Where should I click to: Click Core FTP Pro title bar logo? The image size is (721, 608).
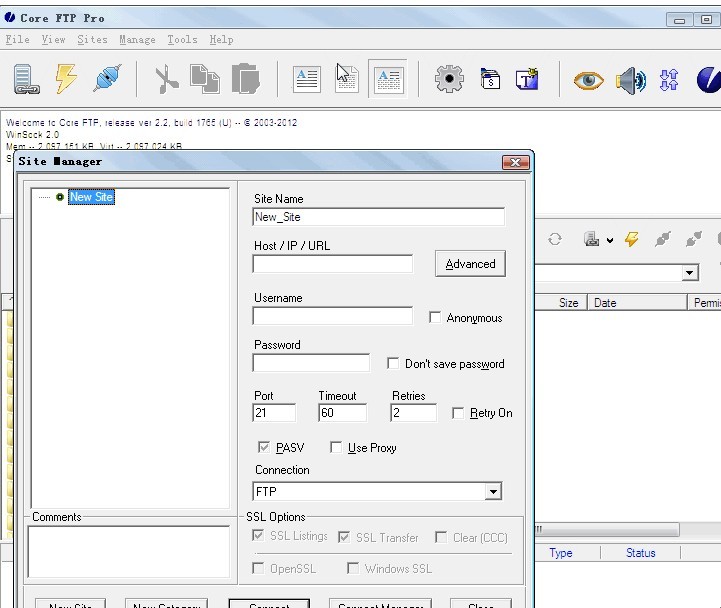pos(10,17)
